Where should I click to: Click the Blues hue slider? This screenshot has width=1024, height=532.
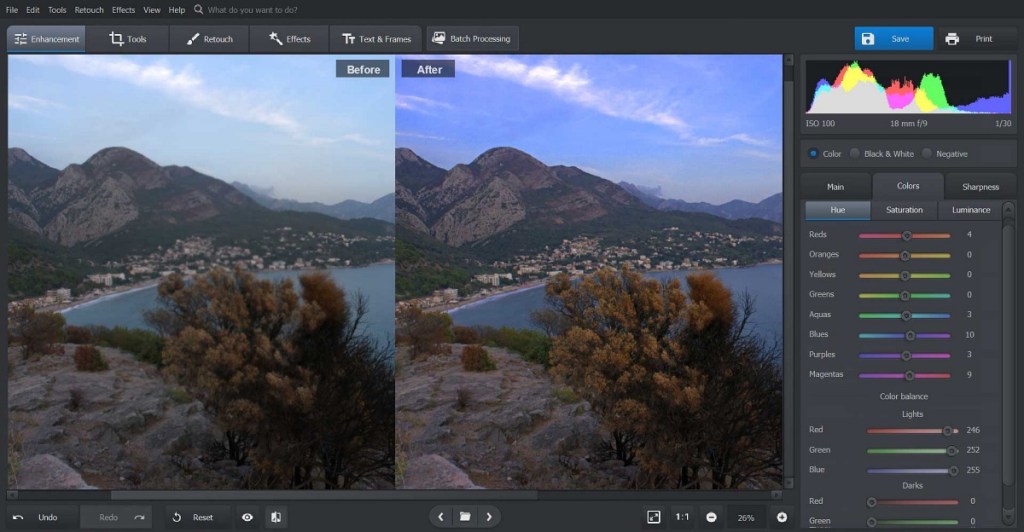pyautogui.click(x=904, y=335)
